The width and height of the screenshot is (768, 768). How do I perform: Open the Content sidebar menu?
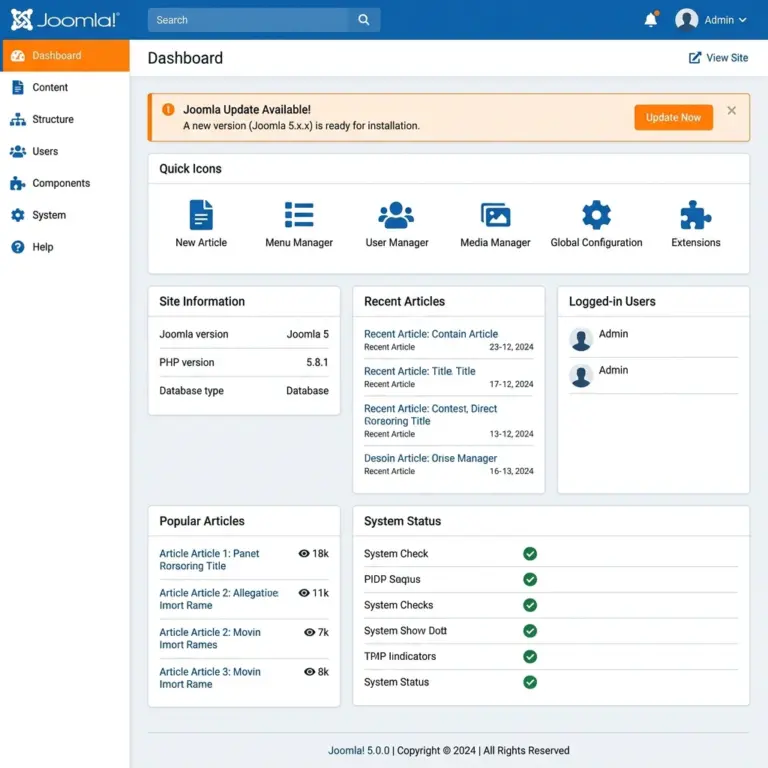(65, 87)
